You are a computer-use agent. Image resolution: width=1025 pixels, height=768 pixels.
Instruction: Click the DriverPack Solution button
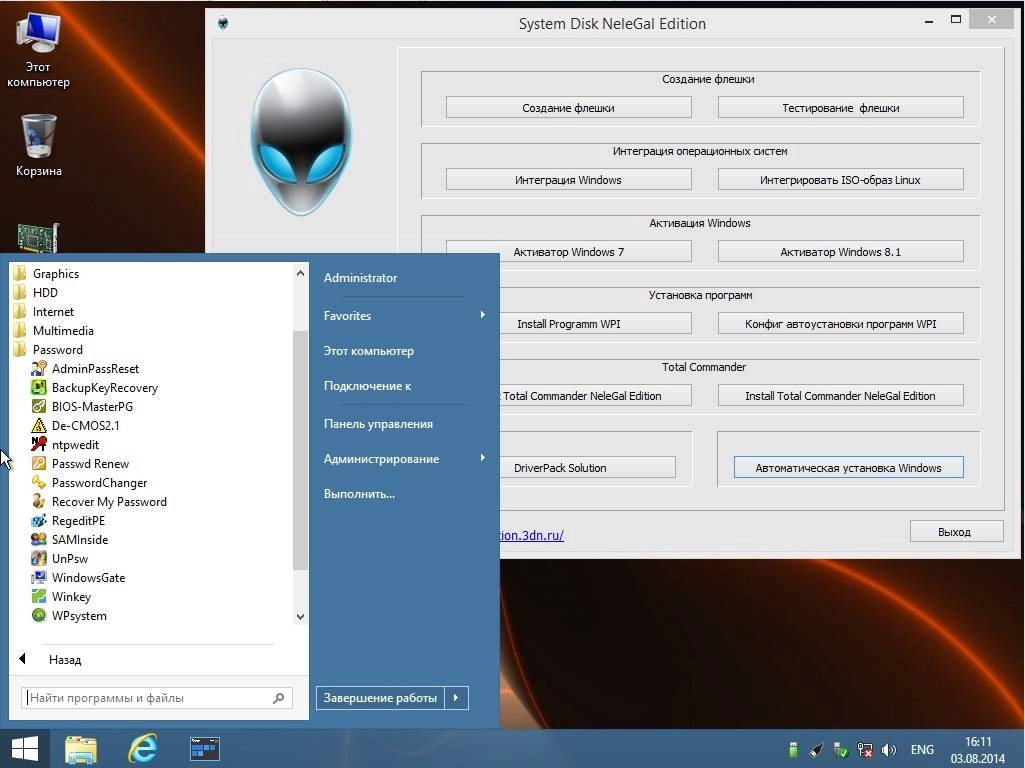coord(587,467)
